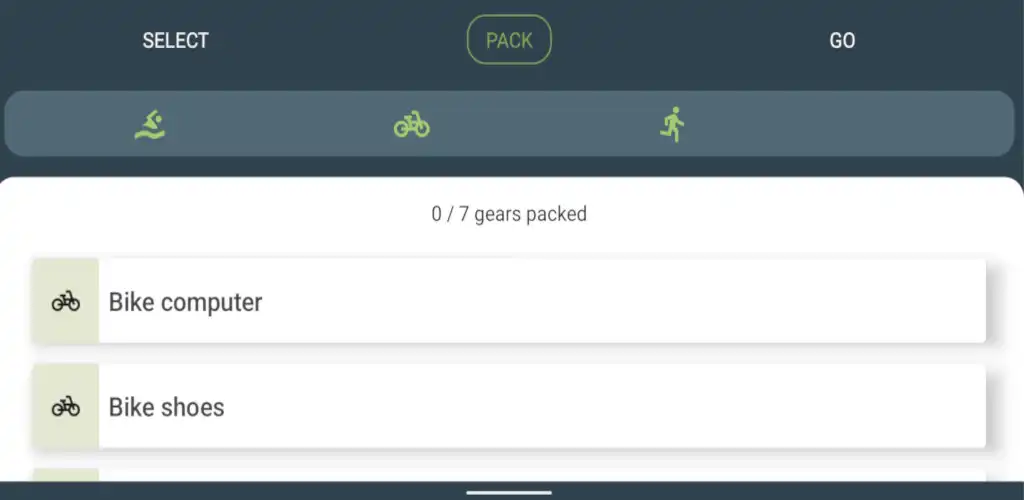Screen dimensions: 1024x500
Task: Toggle the swimming gear filter icon
Action: tap(150, 124)
